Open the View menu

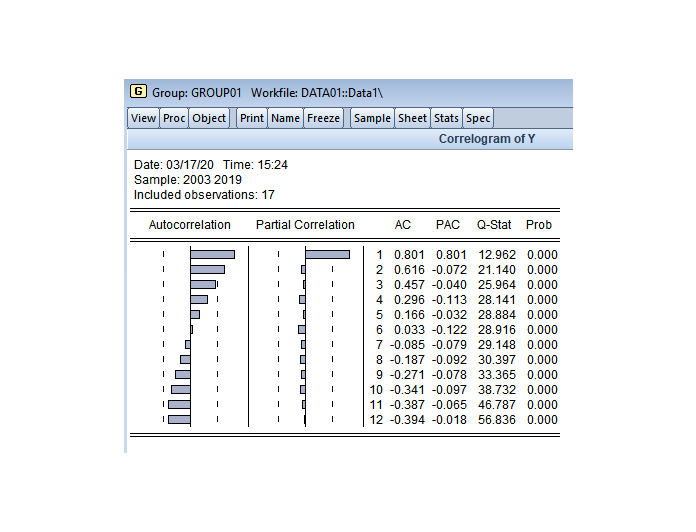click(x=143, y=118)
